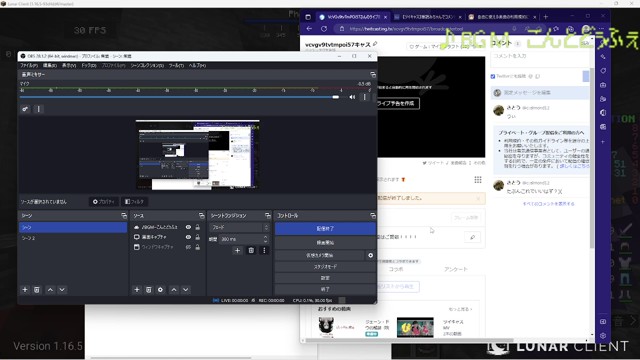Screen dimensions: 640x360
Task: Remove scene transition with trash icon
Action: pos(251,250)
